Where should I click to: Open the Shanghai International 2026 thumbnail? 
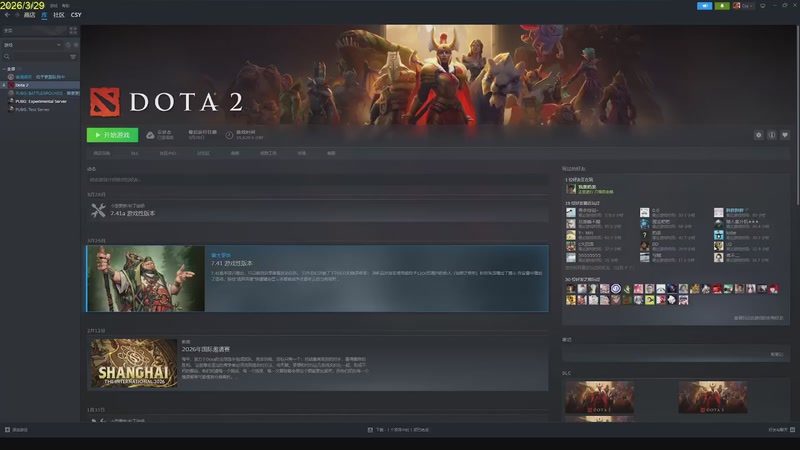click(134, 363)
